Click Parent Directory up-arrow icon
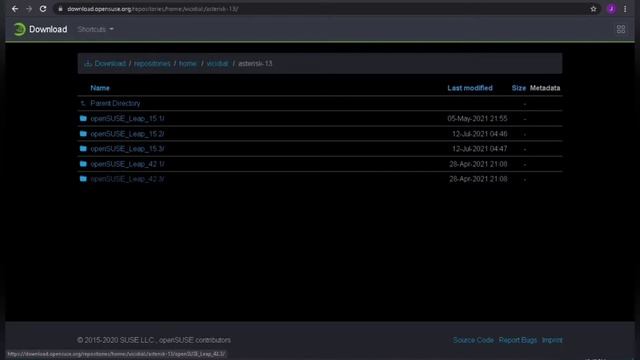Image resolution: width=640 pixels, height=360 pixels. [83, 104]
